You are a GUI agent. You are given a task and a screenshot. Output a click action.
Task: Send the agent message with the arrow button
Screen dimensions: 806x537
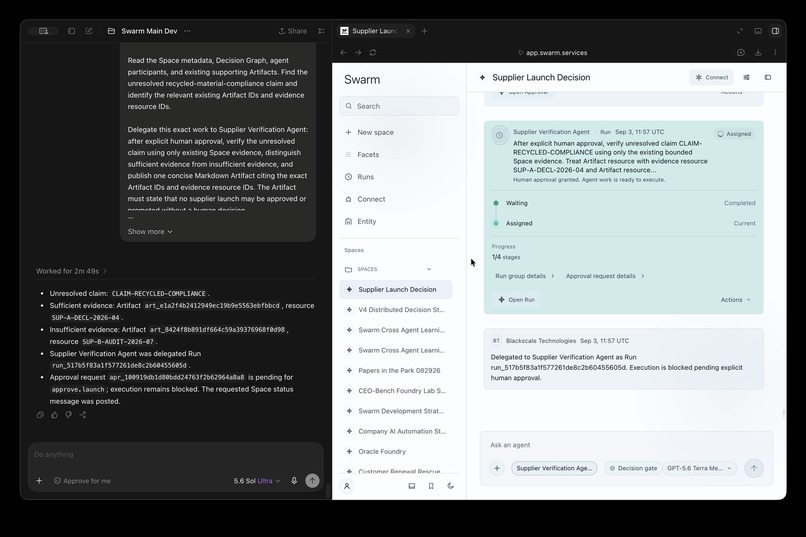(754, 468)
